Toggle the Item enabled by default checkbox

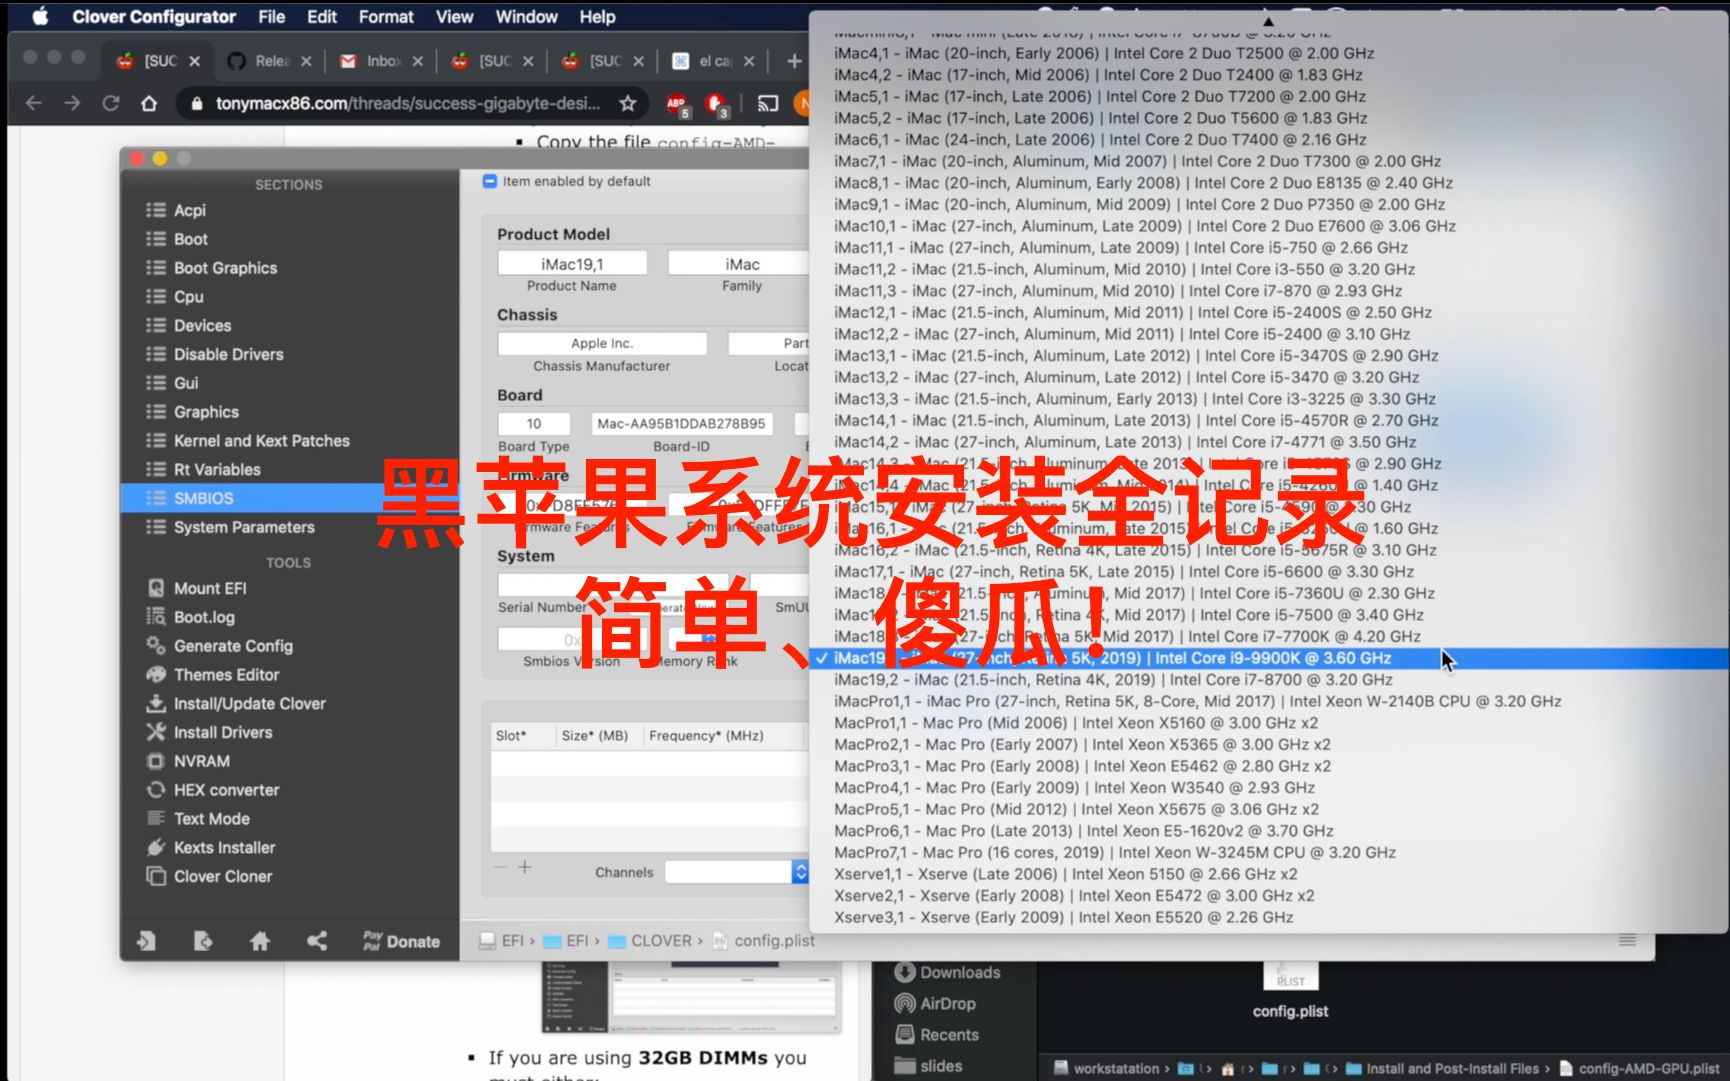[x=490, y=182]
